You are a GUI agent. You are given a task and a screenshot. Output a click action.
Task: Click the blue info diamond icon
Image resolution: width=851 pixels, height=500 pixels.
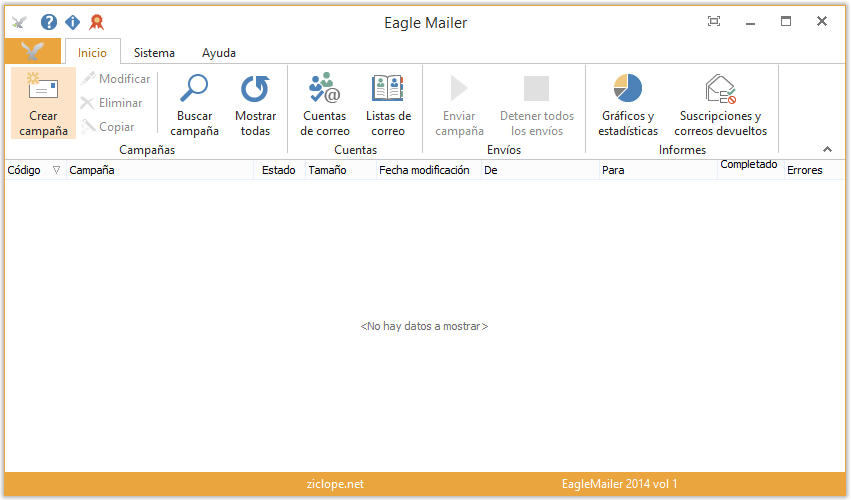[x=73, y=22]
